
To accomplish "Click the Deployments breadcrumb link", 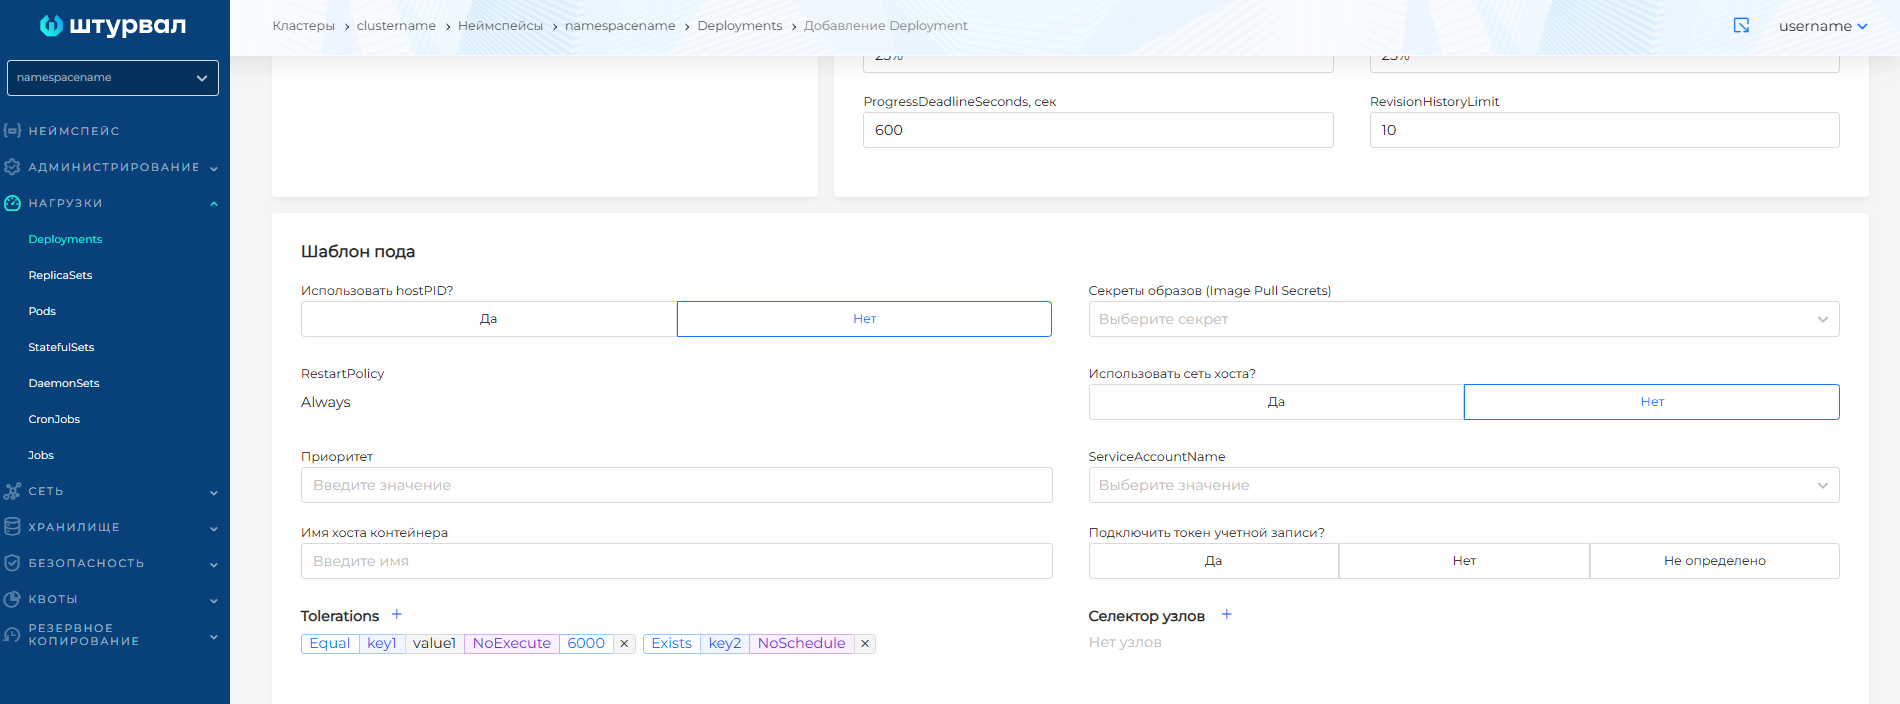I will pyautogui.click(x=739, y=26).
